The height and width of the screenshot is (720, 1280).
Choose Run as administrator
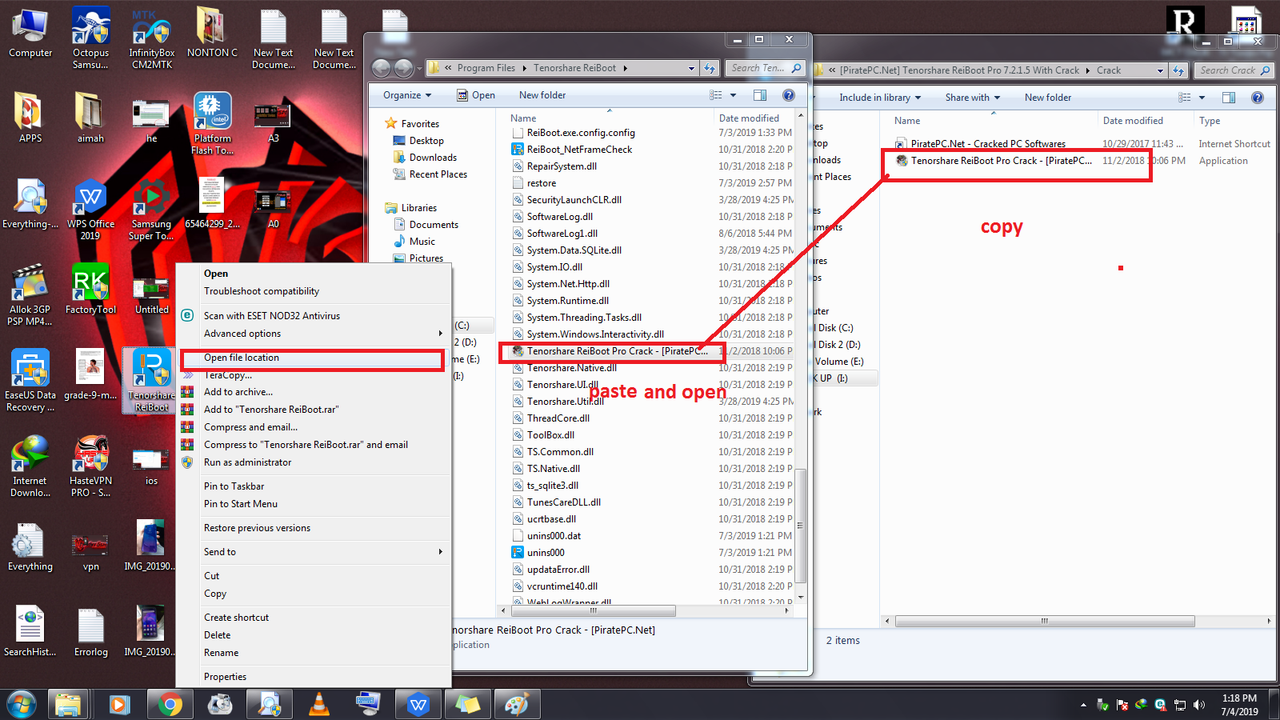pyautogui.click(x=314, y=463)
